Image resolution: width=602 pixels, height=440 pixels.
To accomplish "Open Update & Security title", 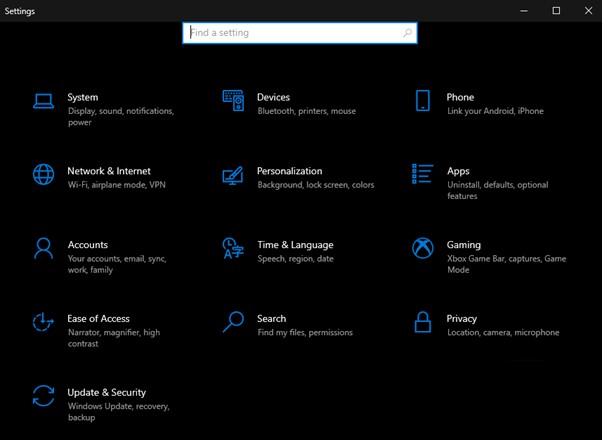I will (x=107, y=392).
